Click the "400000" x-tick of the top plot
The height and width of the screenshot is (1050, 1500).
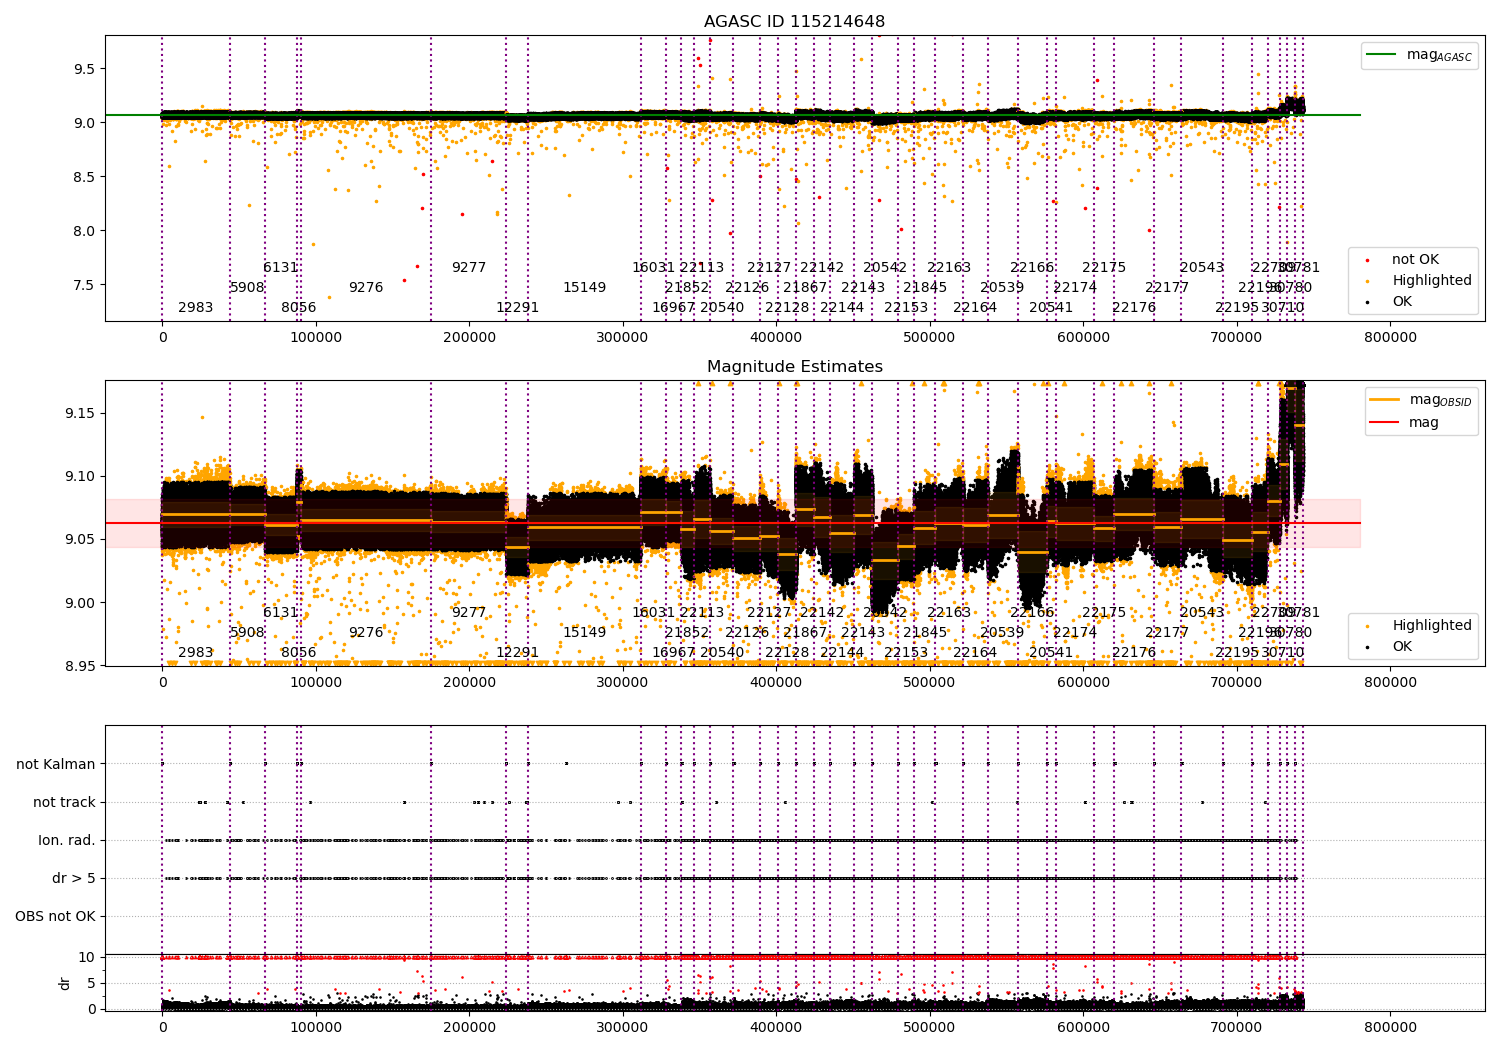(x=776, y=338)
